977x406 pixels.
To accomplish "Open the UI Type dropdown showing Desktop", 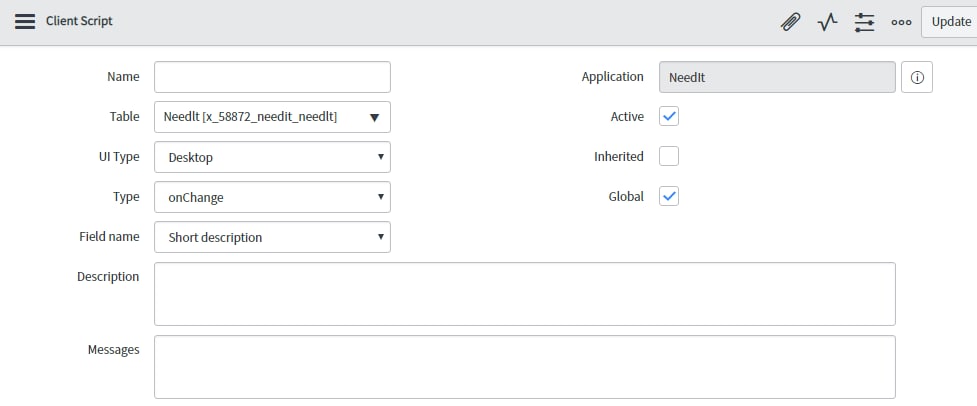I will (272, 157).
